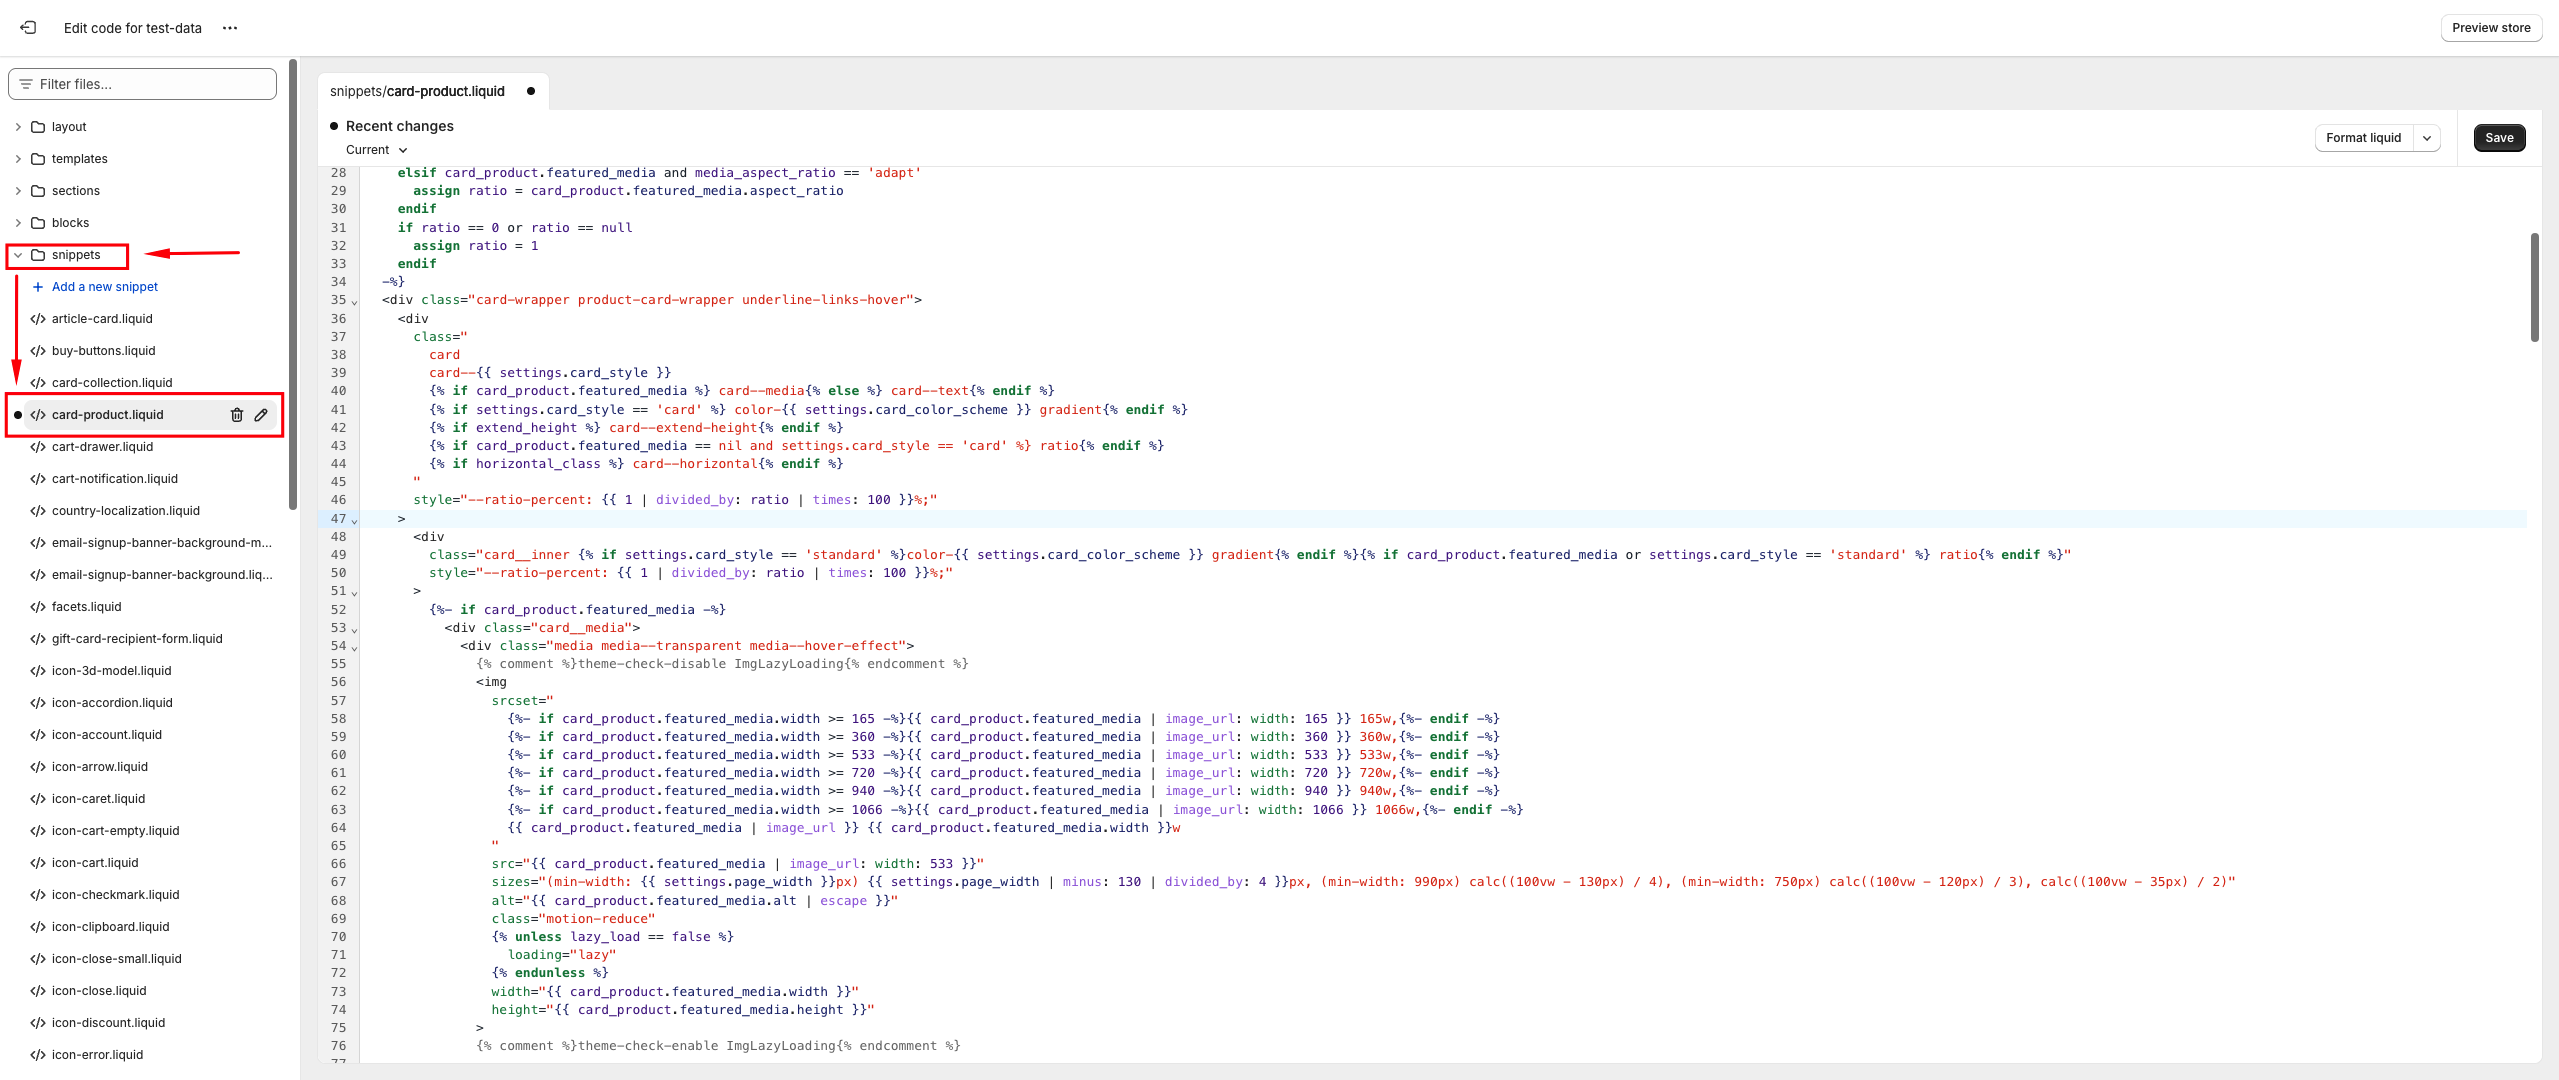
Task: Collapse code fold arrow at line 35
Action: coord(354,302)
